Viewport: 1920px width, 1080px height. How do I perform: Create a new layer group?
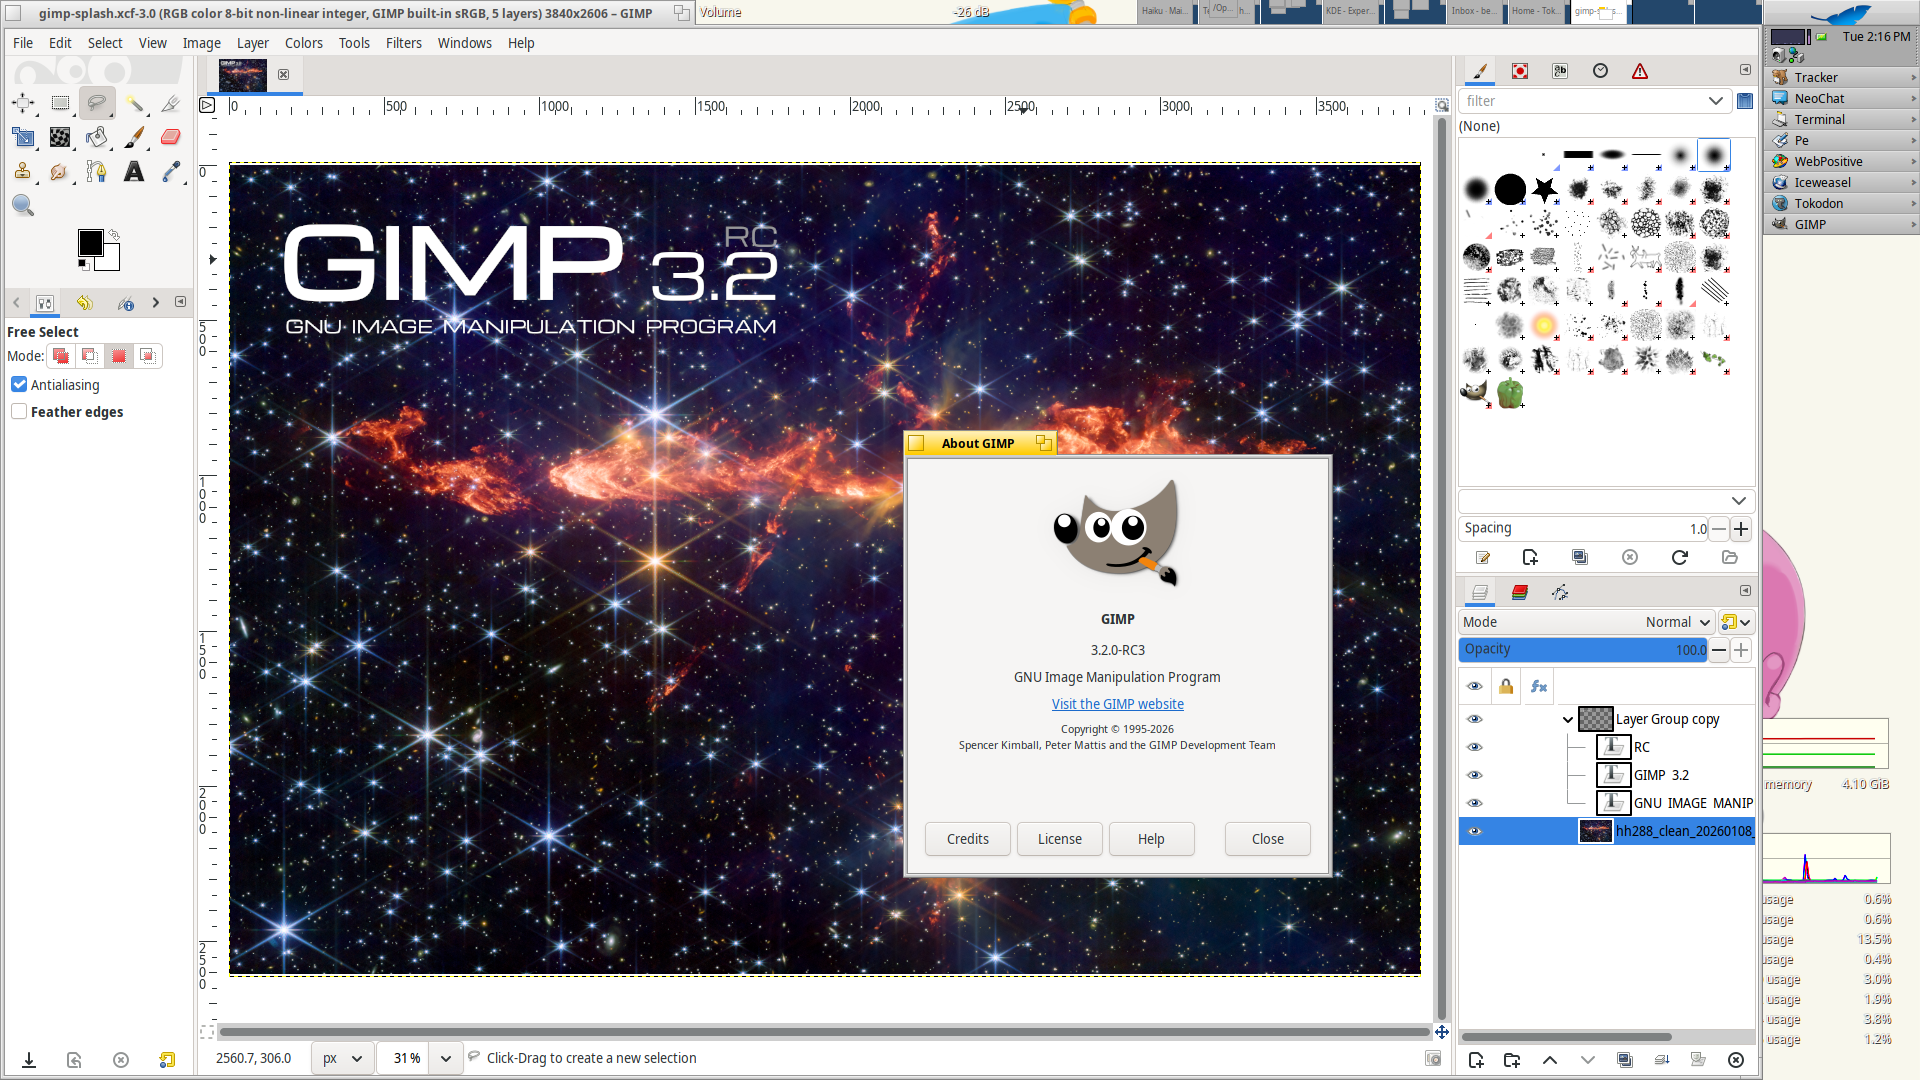click(1512, 1060)
